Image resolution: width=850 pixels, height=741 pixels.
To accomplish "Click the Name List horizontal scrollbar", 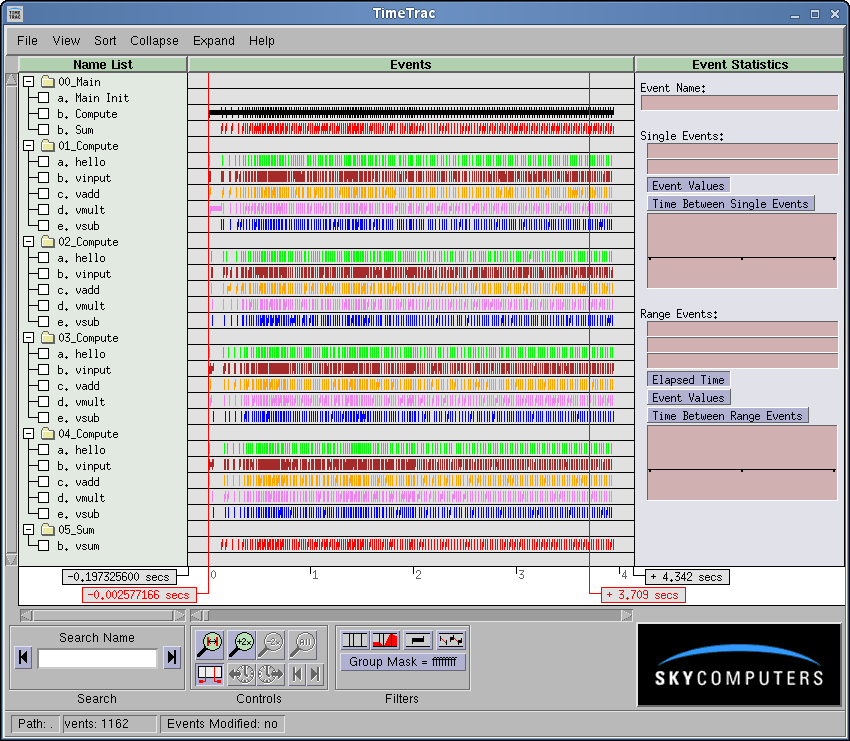I will tap(102, 615).
